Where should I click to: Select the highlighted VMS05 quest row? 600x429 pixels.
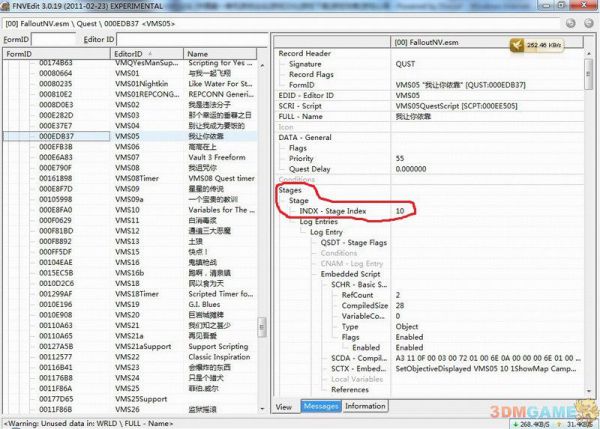pos(130,136)
